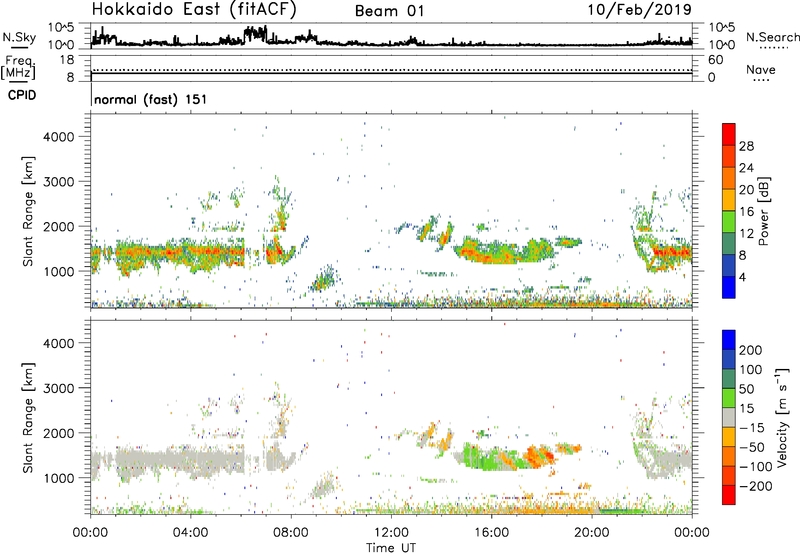Click the '04:00' time tick label
This screenshot has width=800, height=554.
(x=191, y=533)
